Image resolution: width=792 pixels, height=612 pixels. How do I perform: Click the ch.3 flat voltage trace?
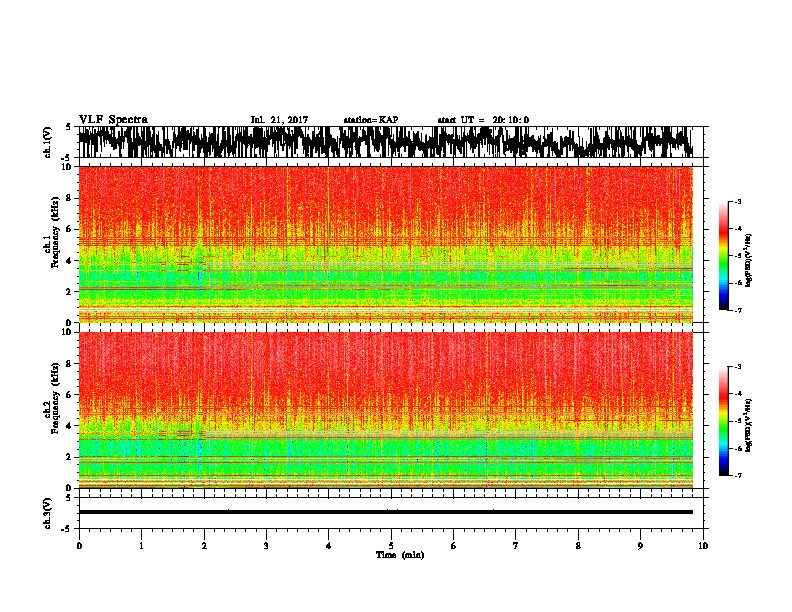coord(386,512)
